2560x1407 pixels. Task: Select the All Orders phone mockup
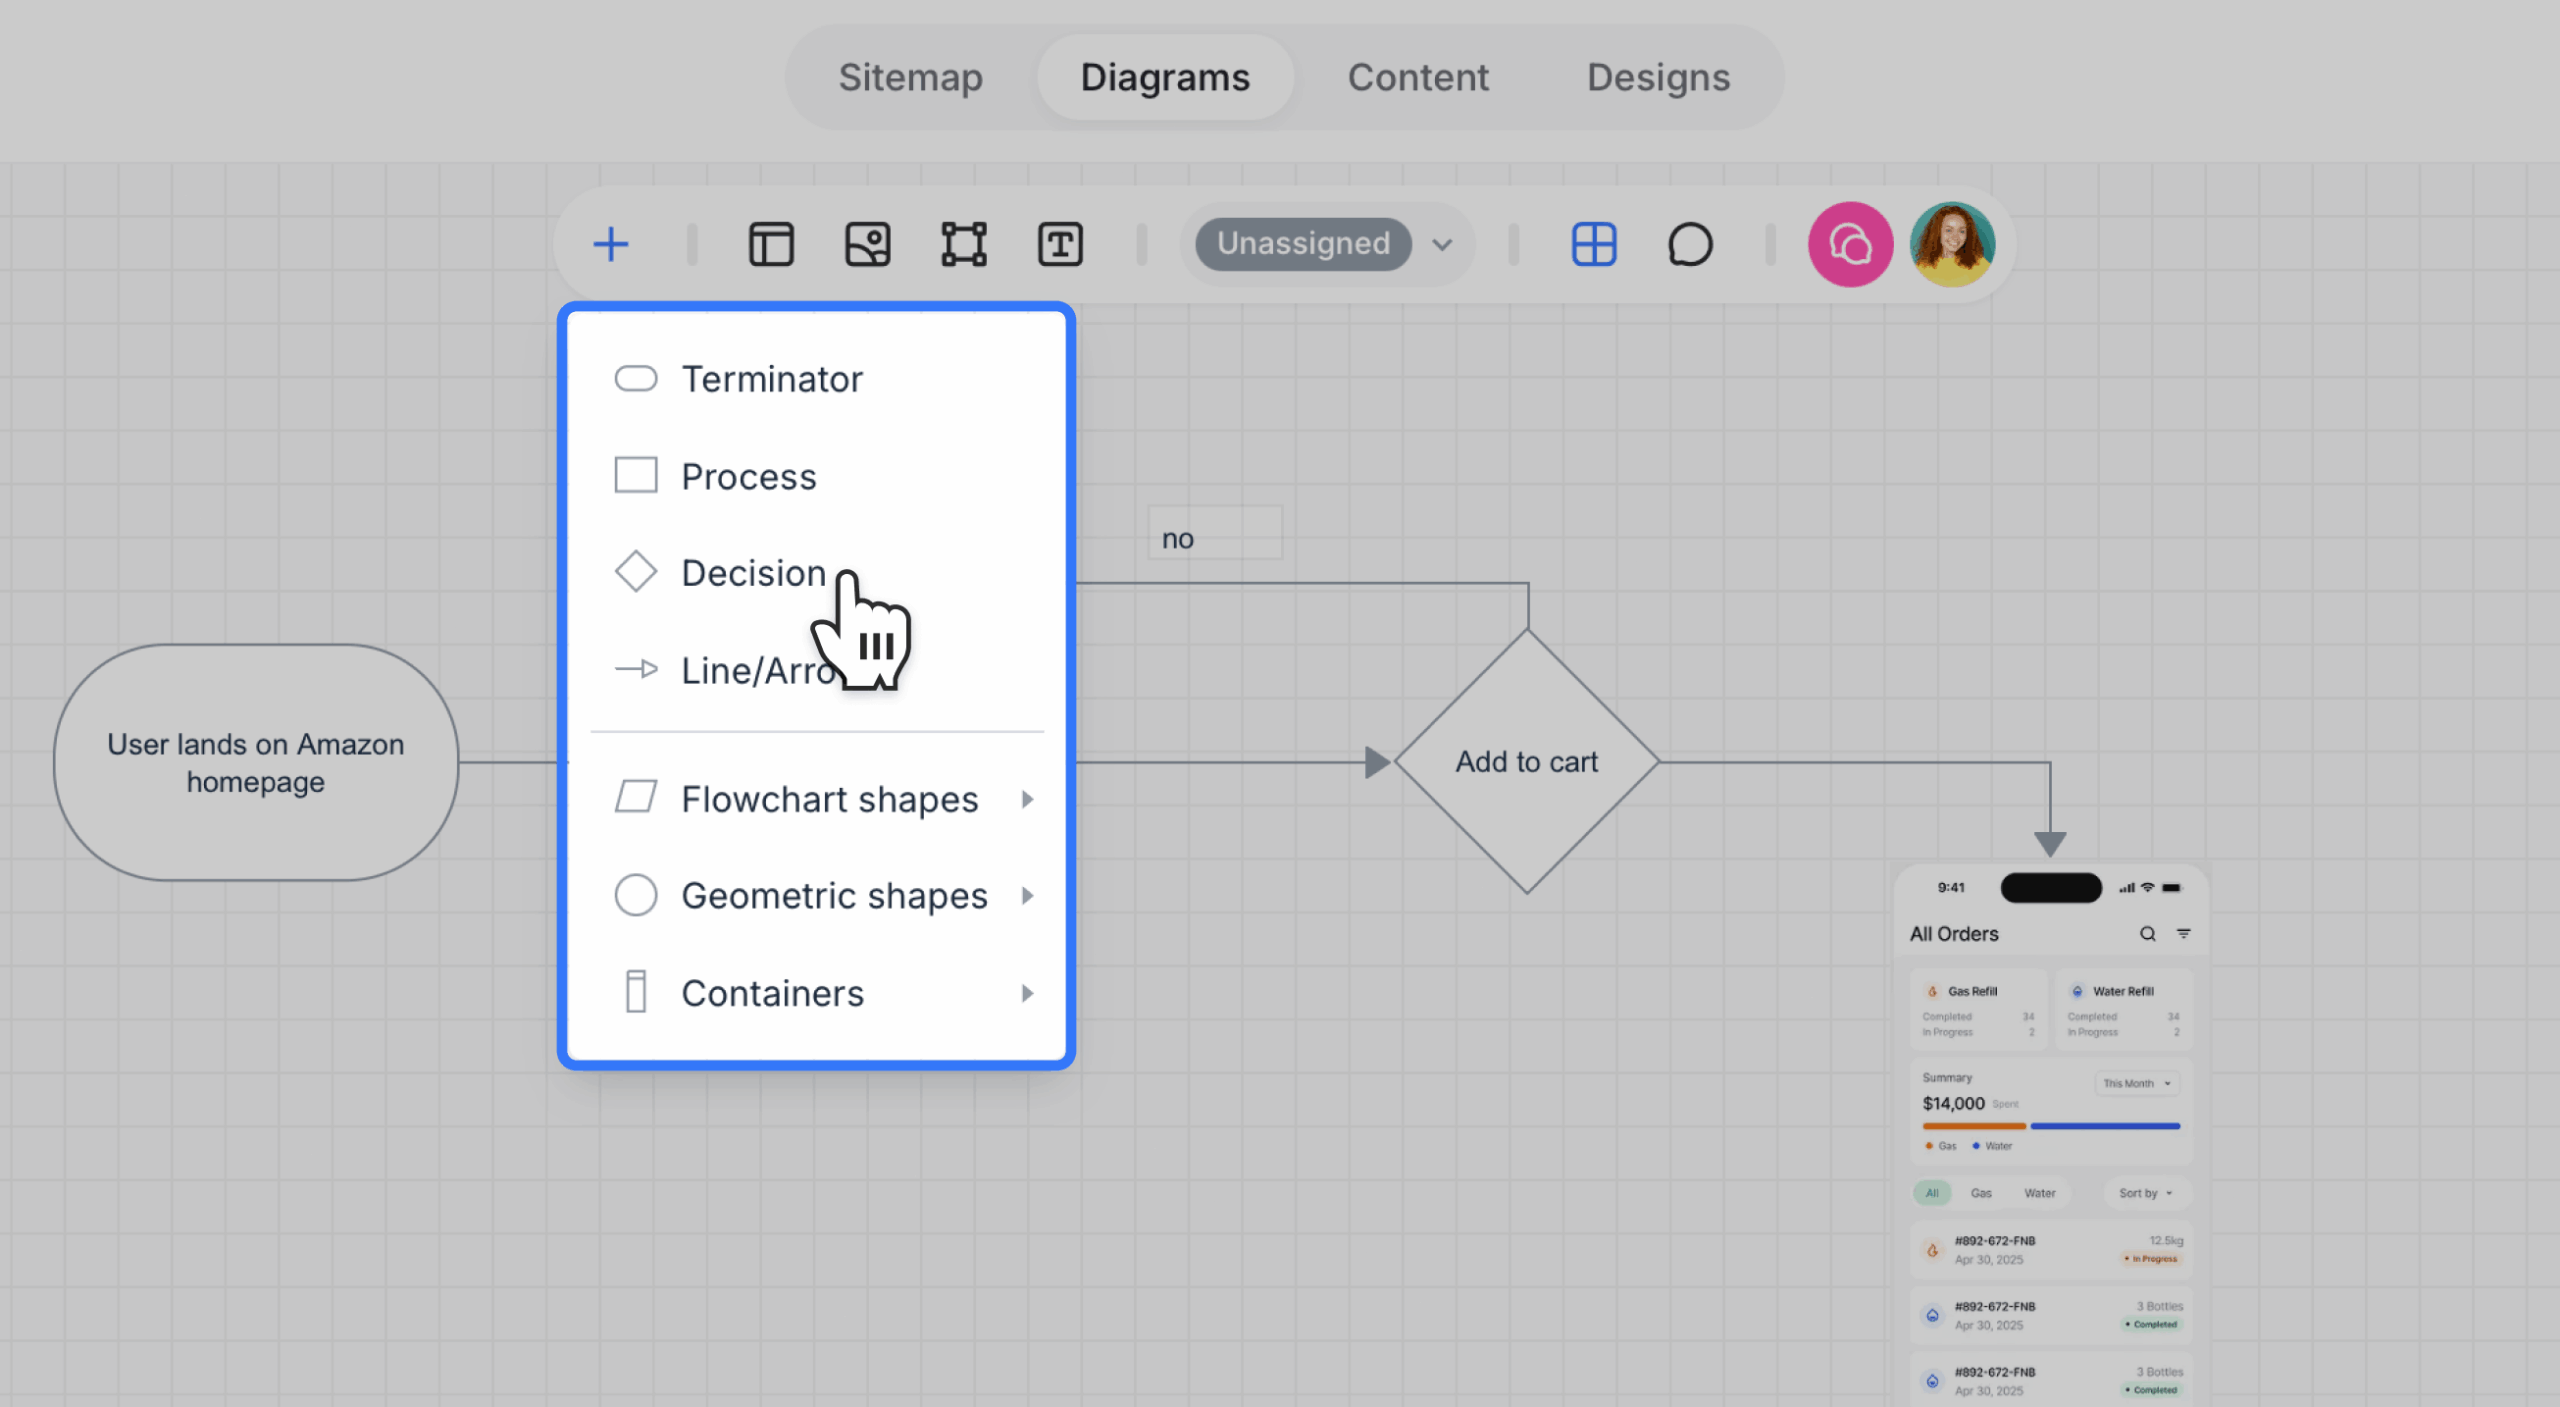pyautogui.click(x=2050, y=1135)
